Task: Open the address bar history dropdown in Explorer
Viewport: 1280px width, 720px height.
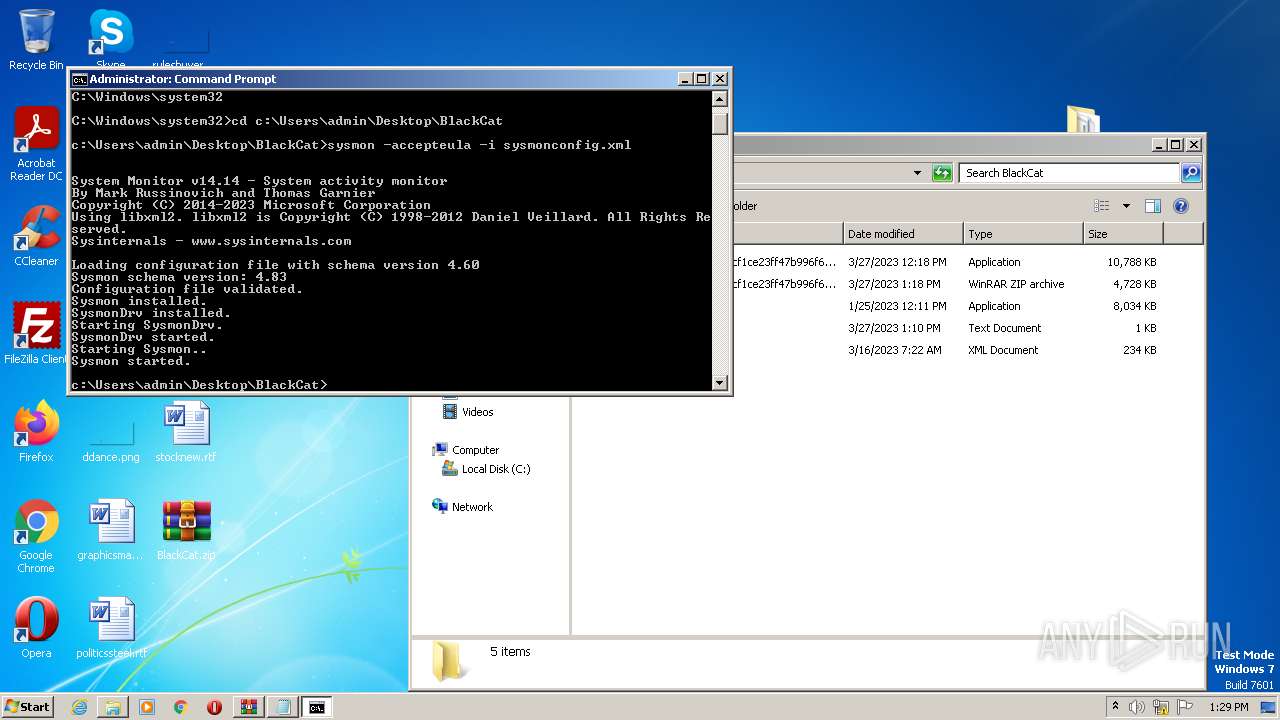Action: click(x=918, y=173)
